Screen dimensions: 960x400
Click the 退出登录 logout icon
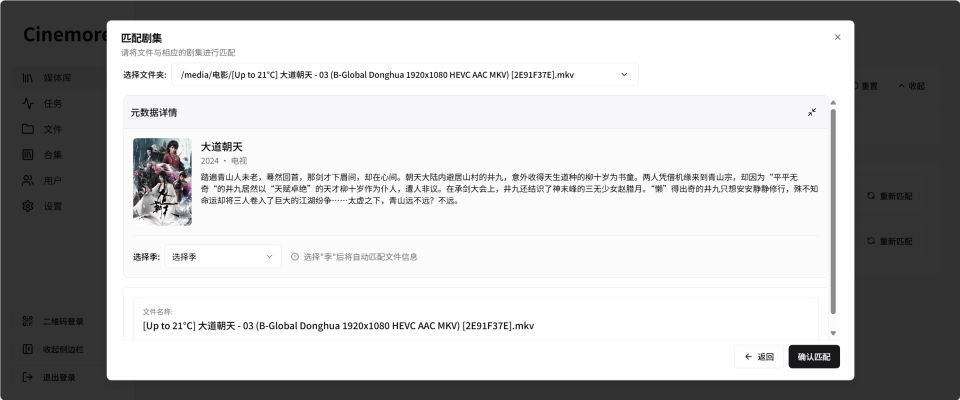coord(28,377)
